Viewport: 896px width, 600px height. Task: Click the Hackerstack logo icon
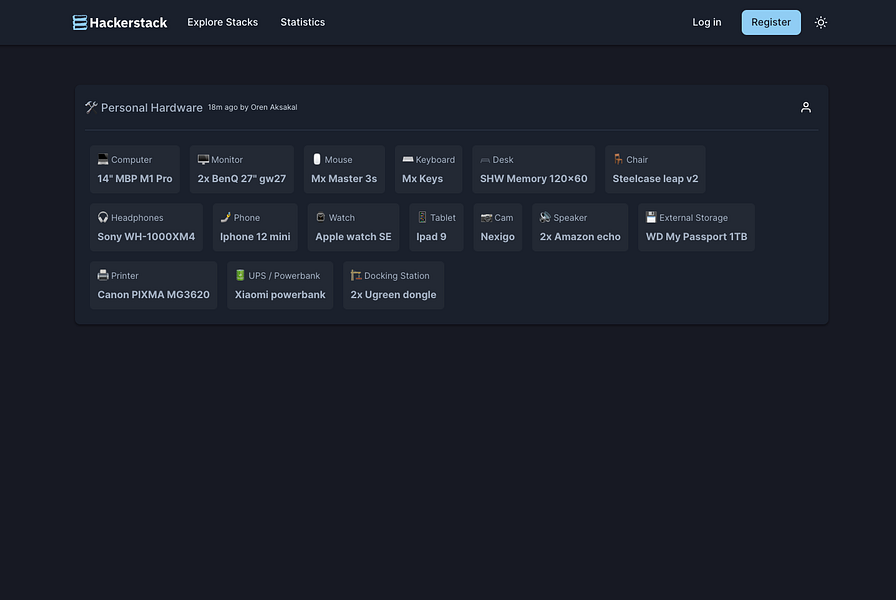coord(78,21)
